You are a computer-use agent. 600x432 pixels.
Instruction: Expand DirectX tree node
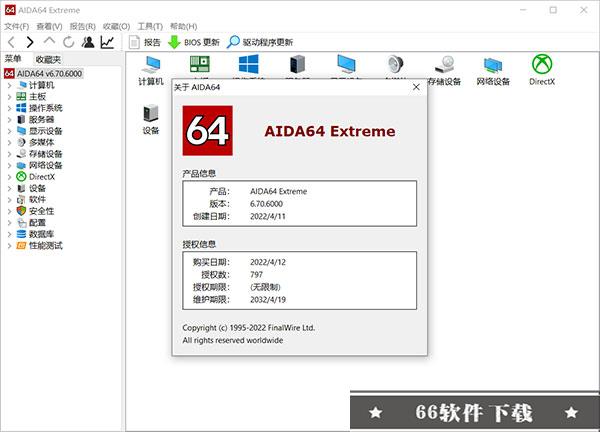10,177
